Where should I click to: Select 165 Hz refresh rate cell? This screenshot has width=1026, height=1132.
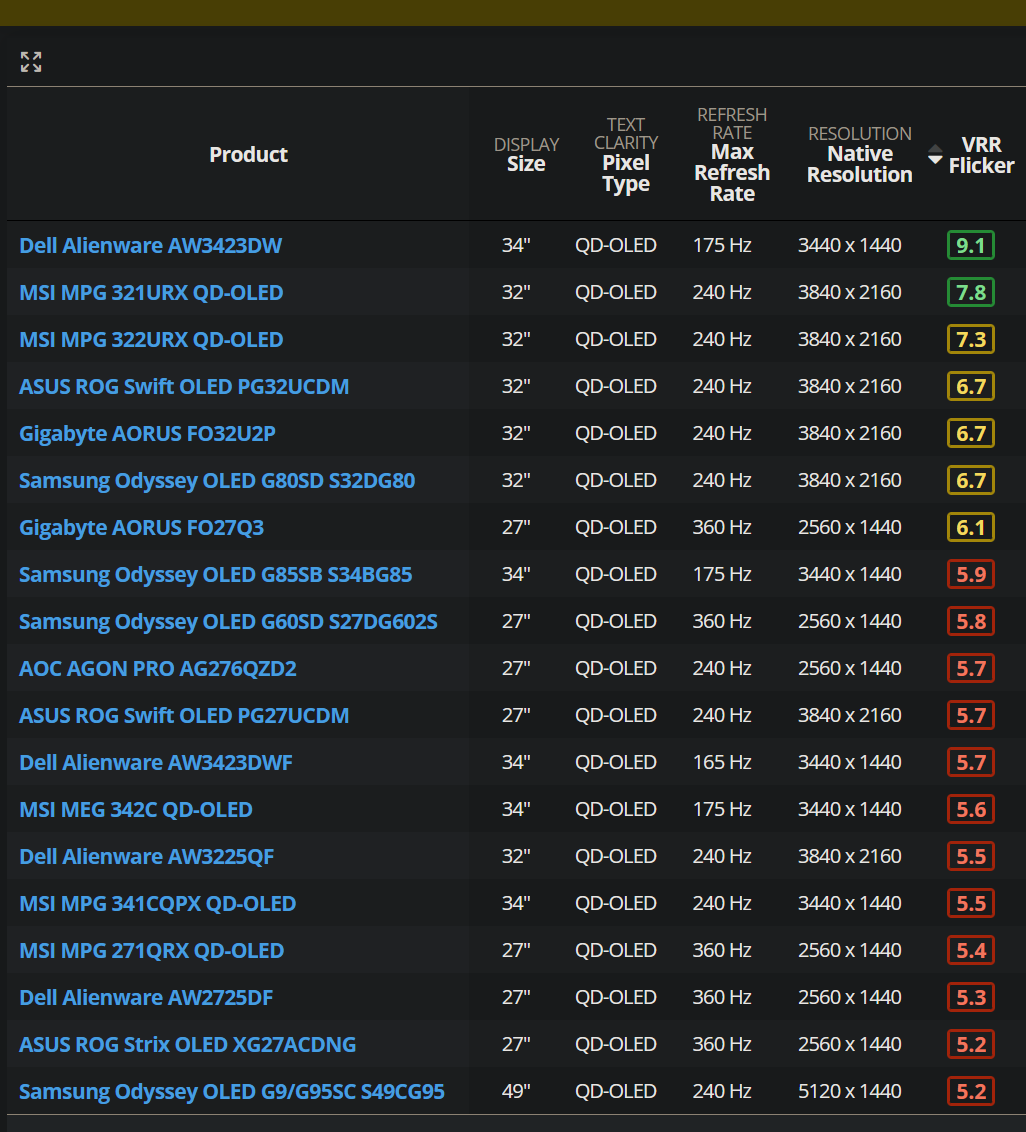pos(722,762)
